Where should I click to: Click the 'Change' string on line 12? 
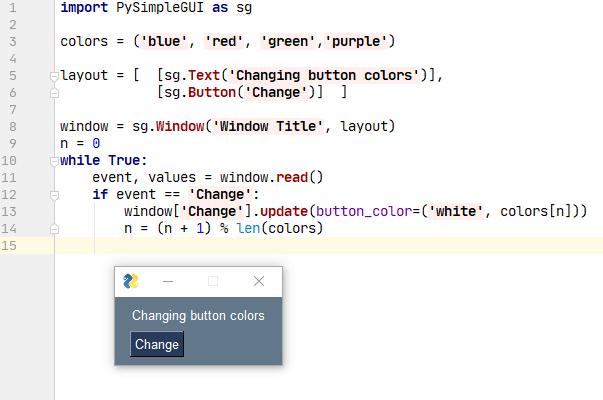pyautogui.click(x=220, y=194)
